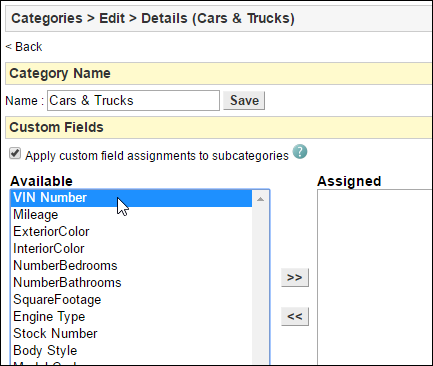Open the help icon beside subcategories option
The width and height of the screenshot is (433, 366).
tap(300, 152)
